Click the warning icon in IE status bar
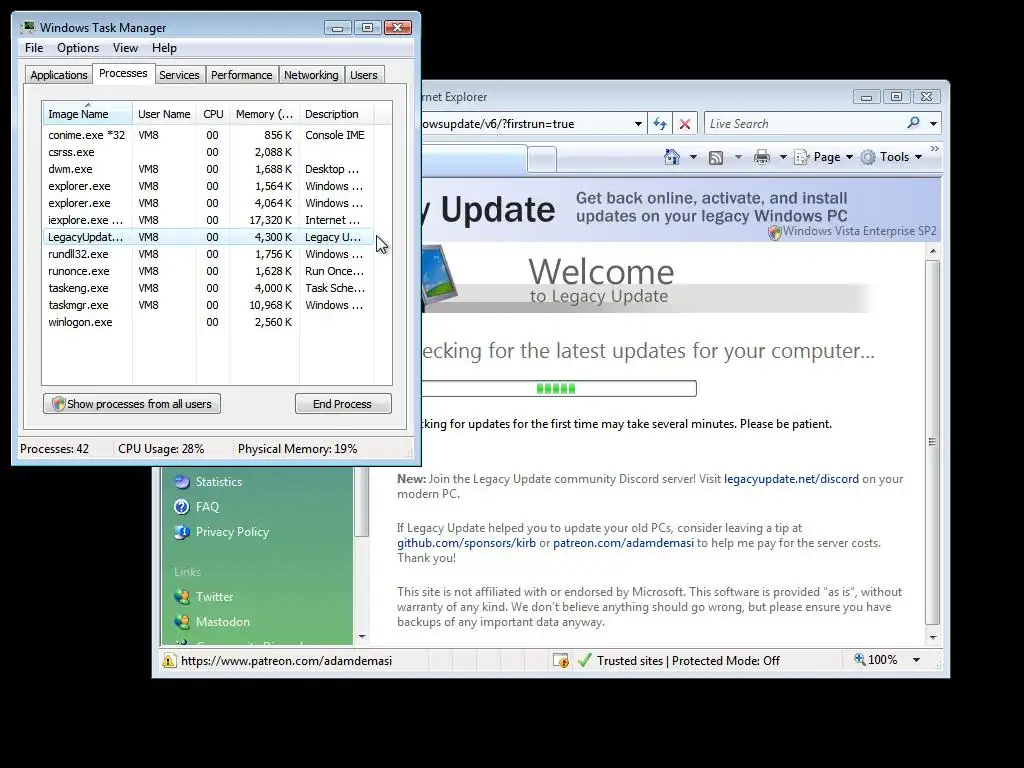 (169, 660)
